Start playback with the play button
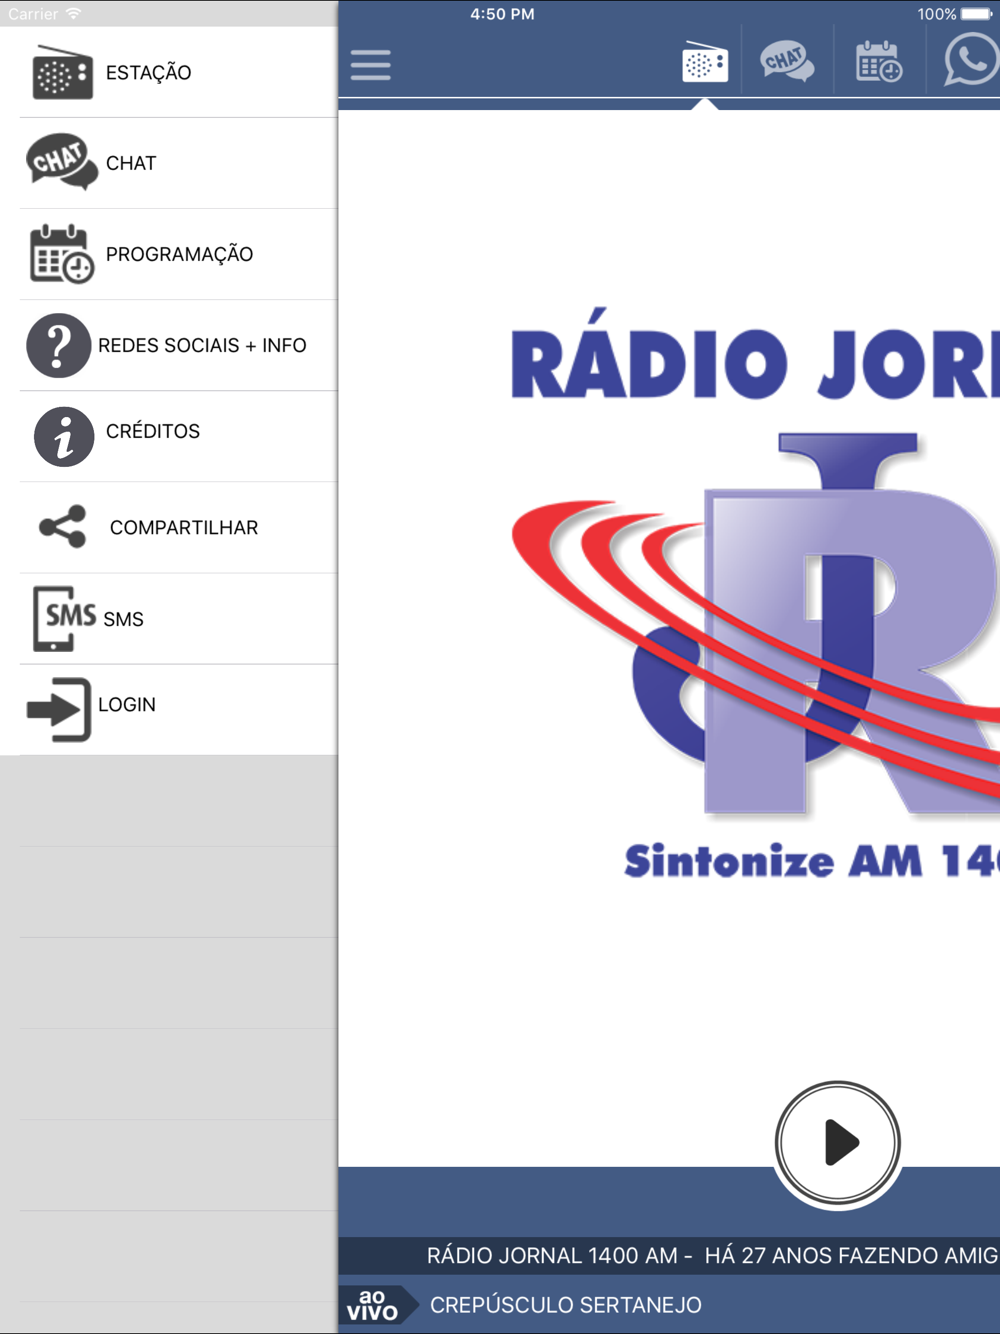1000x1334 pixels. [838, 1143]
